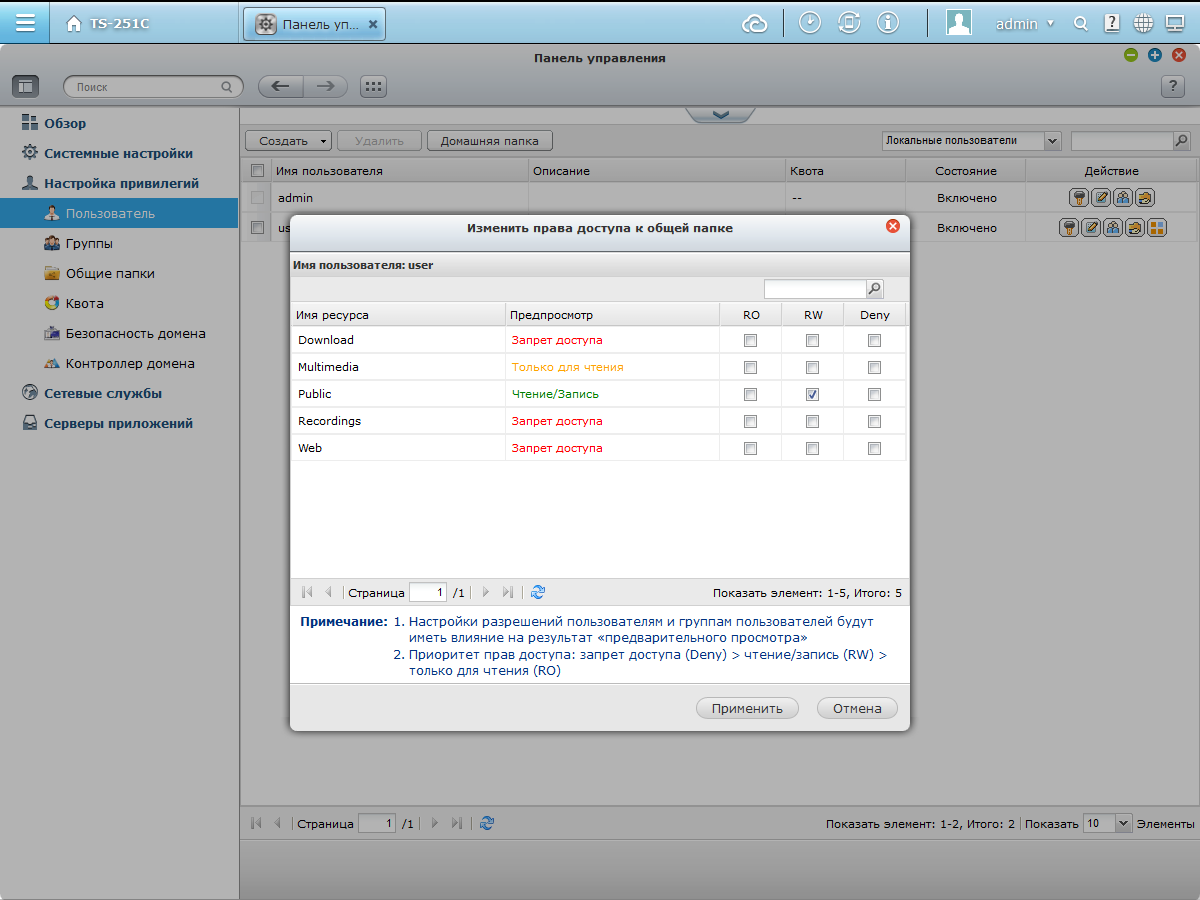
Task: Check Deny for Public folder
Action: 875,394
